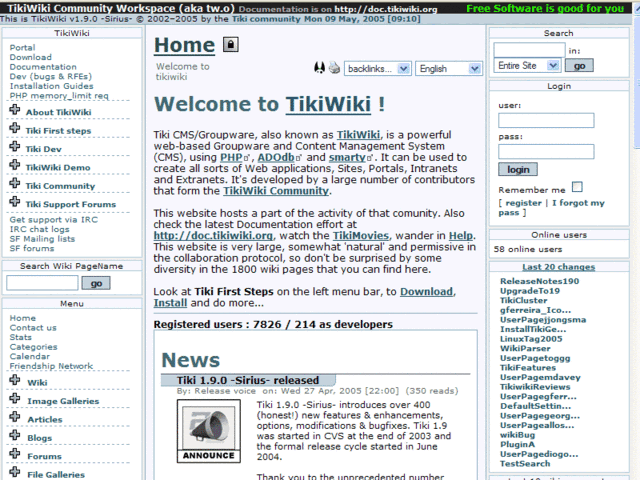Screen dimensions: 640x480
Task: Follow the ReleaseNotes190 link in last changes
Action: coord(539,281)
